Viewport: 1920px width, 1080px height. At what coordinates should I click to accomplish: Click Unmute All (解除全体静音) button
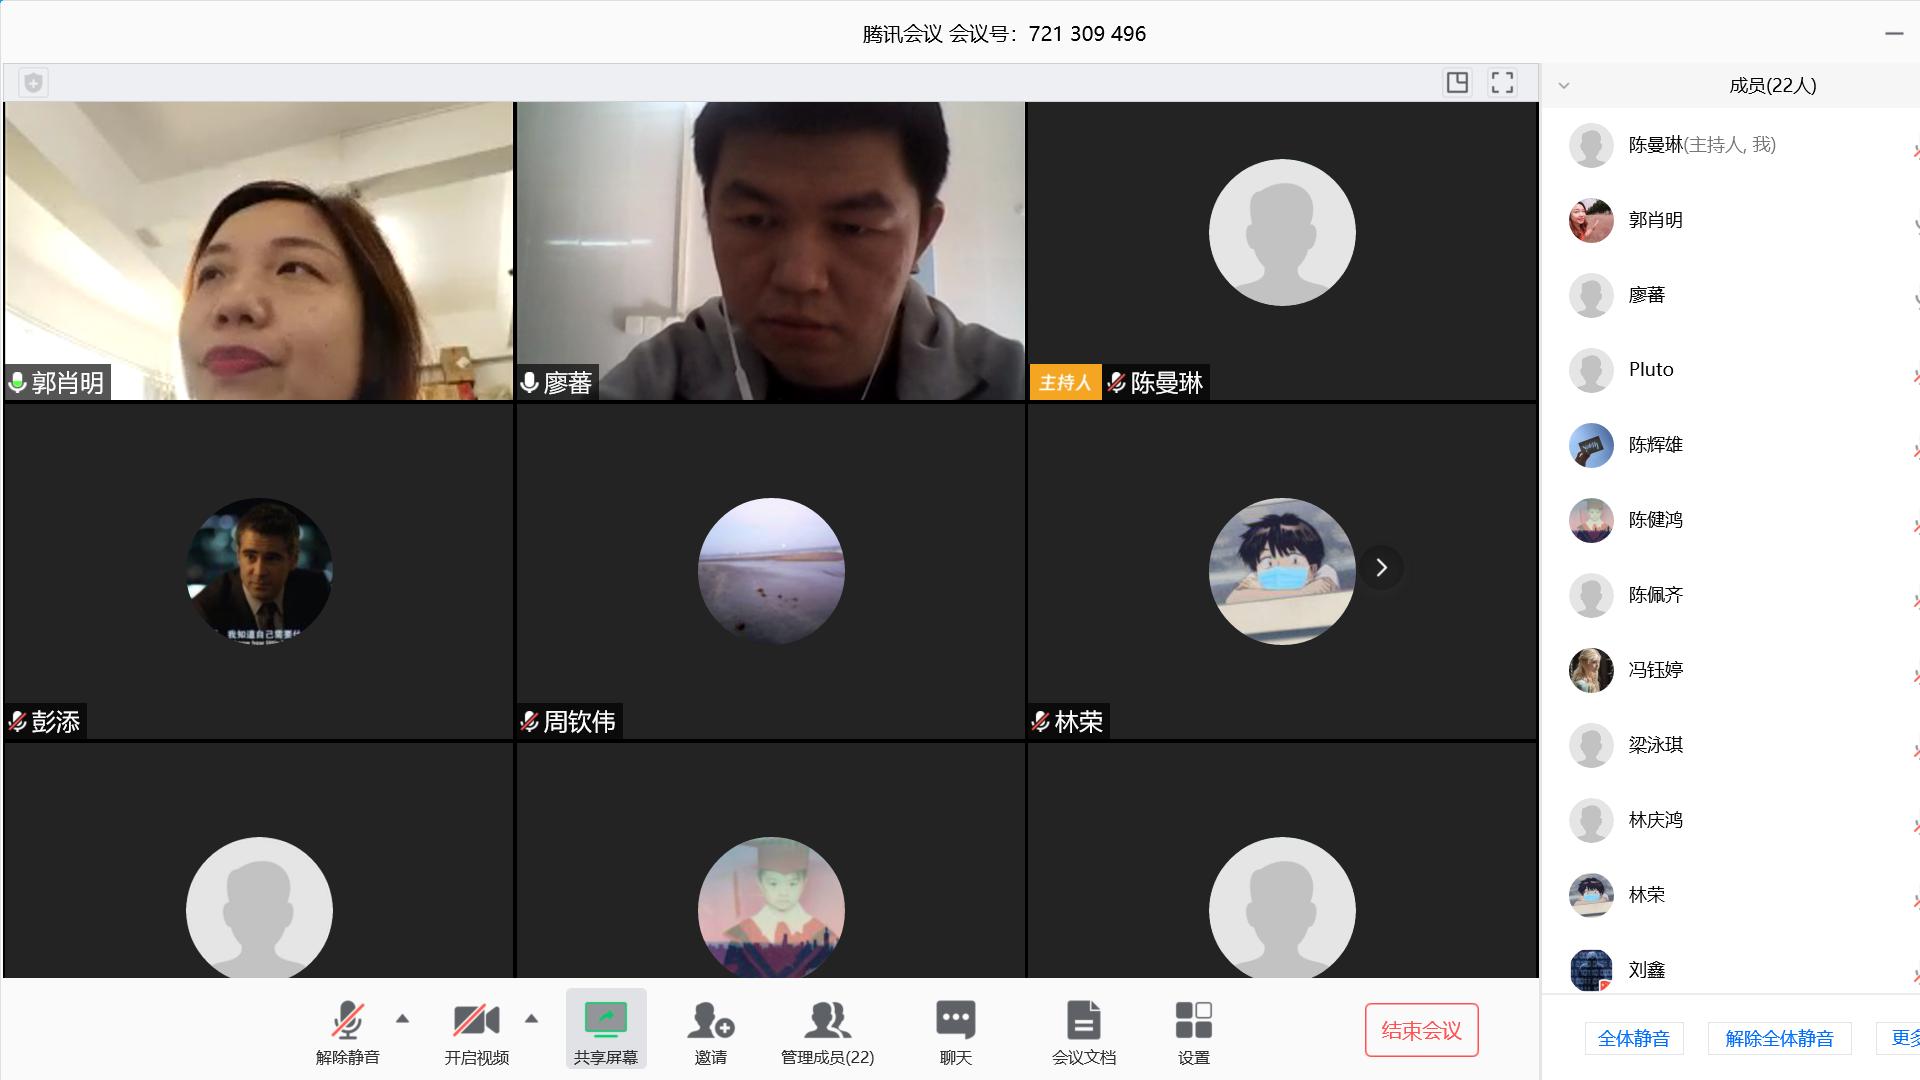[x=1779, y=1038]
